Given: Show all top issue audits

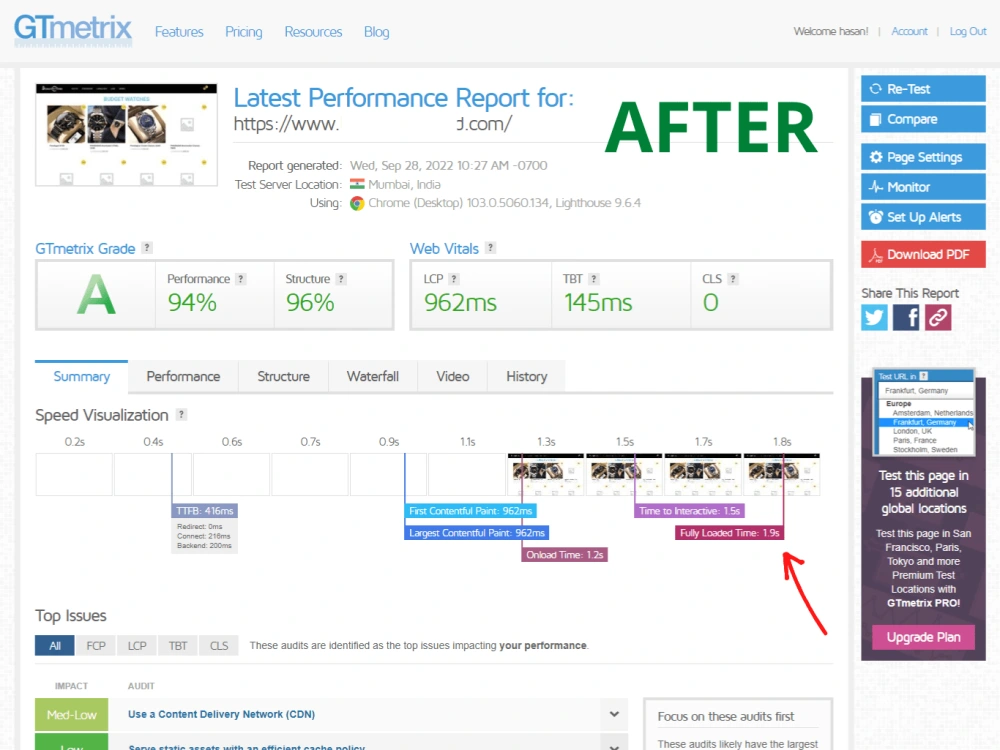Looking at the screenshot, I should [54, 645].
